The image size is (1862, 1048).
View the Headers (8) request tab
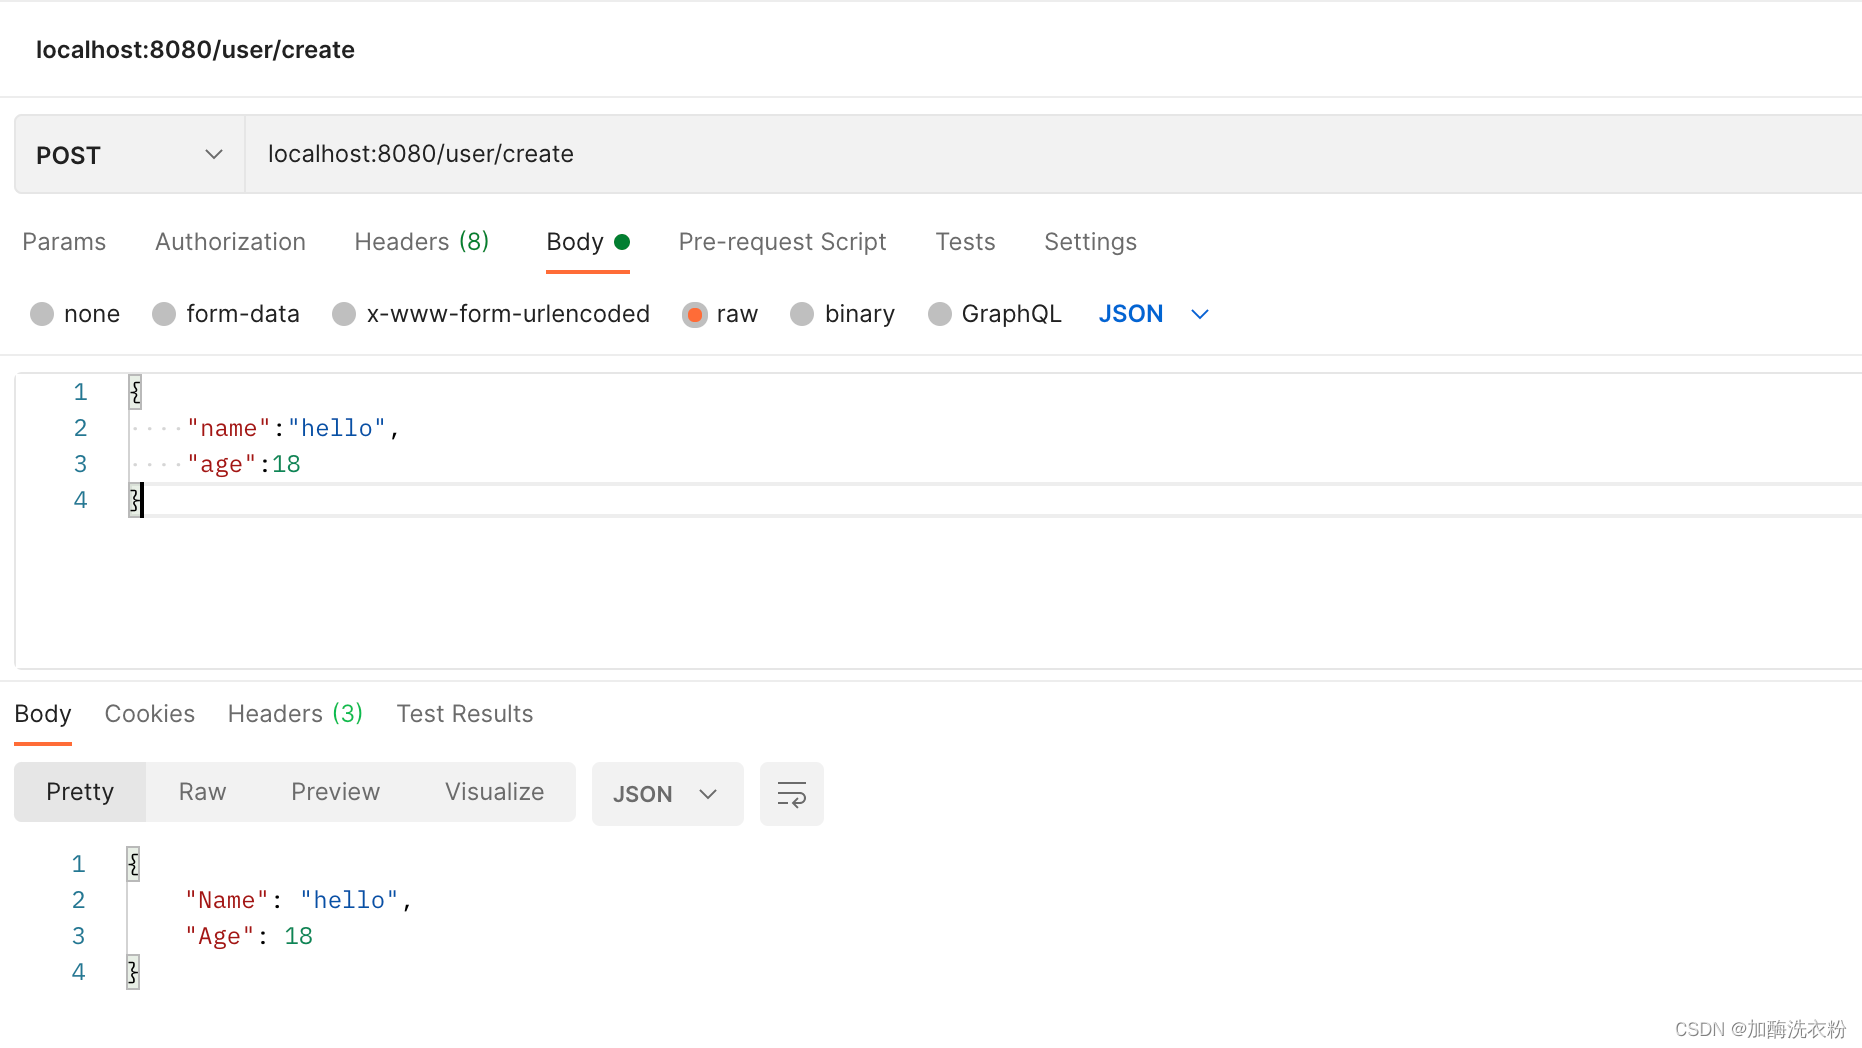pyautogui.click(x=421, y=242)
